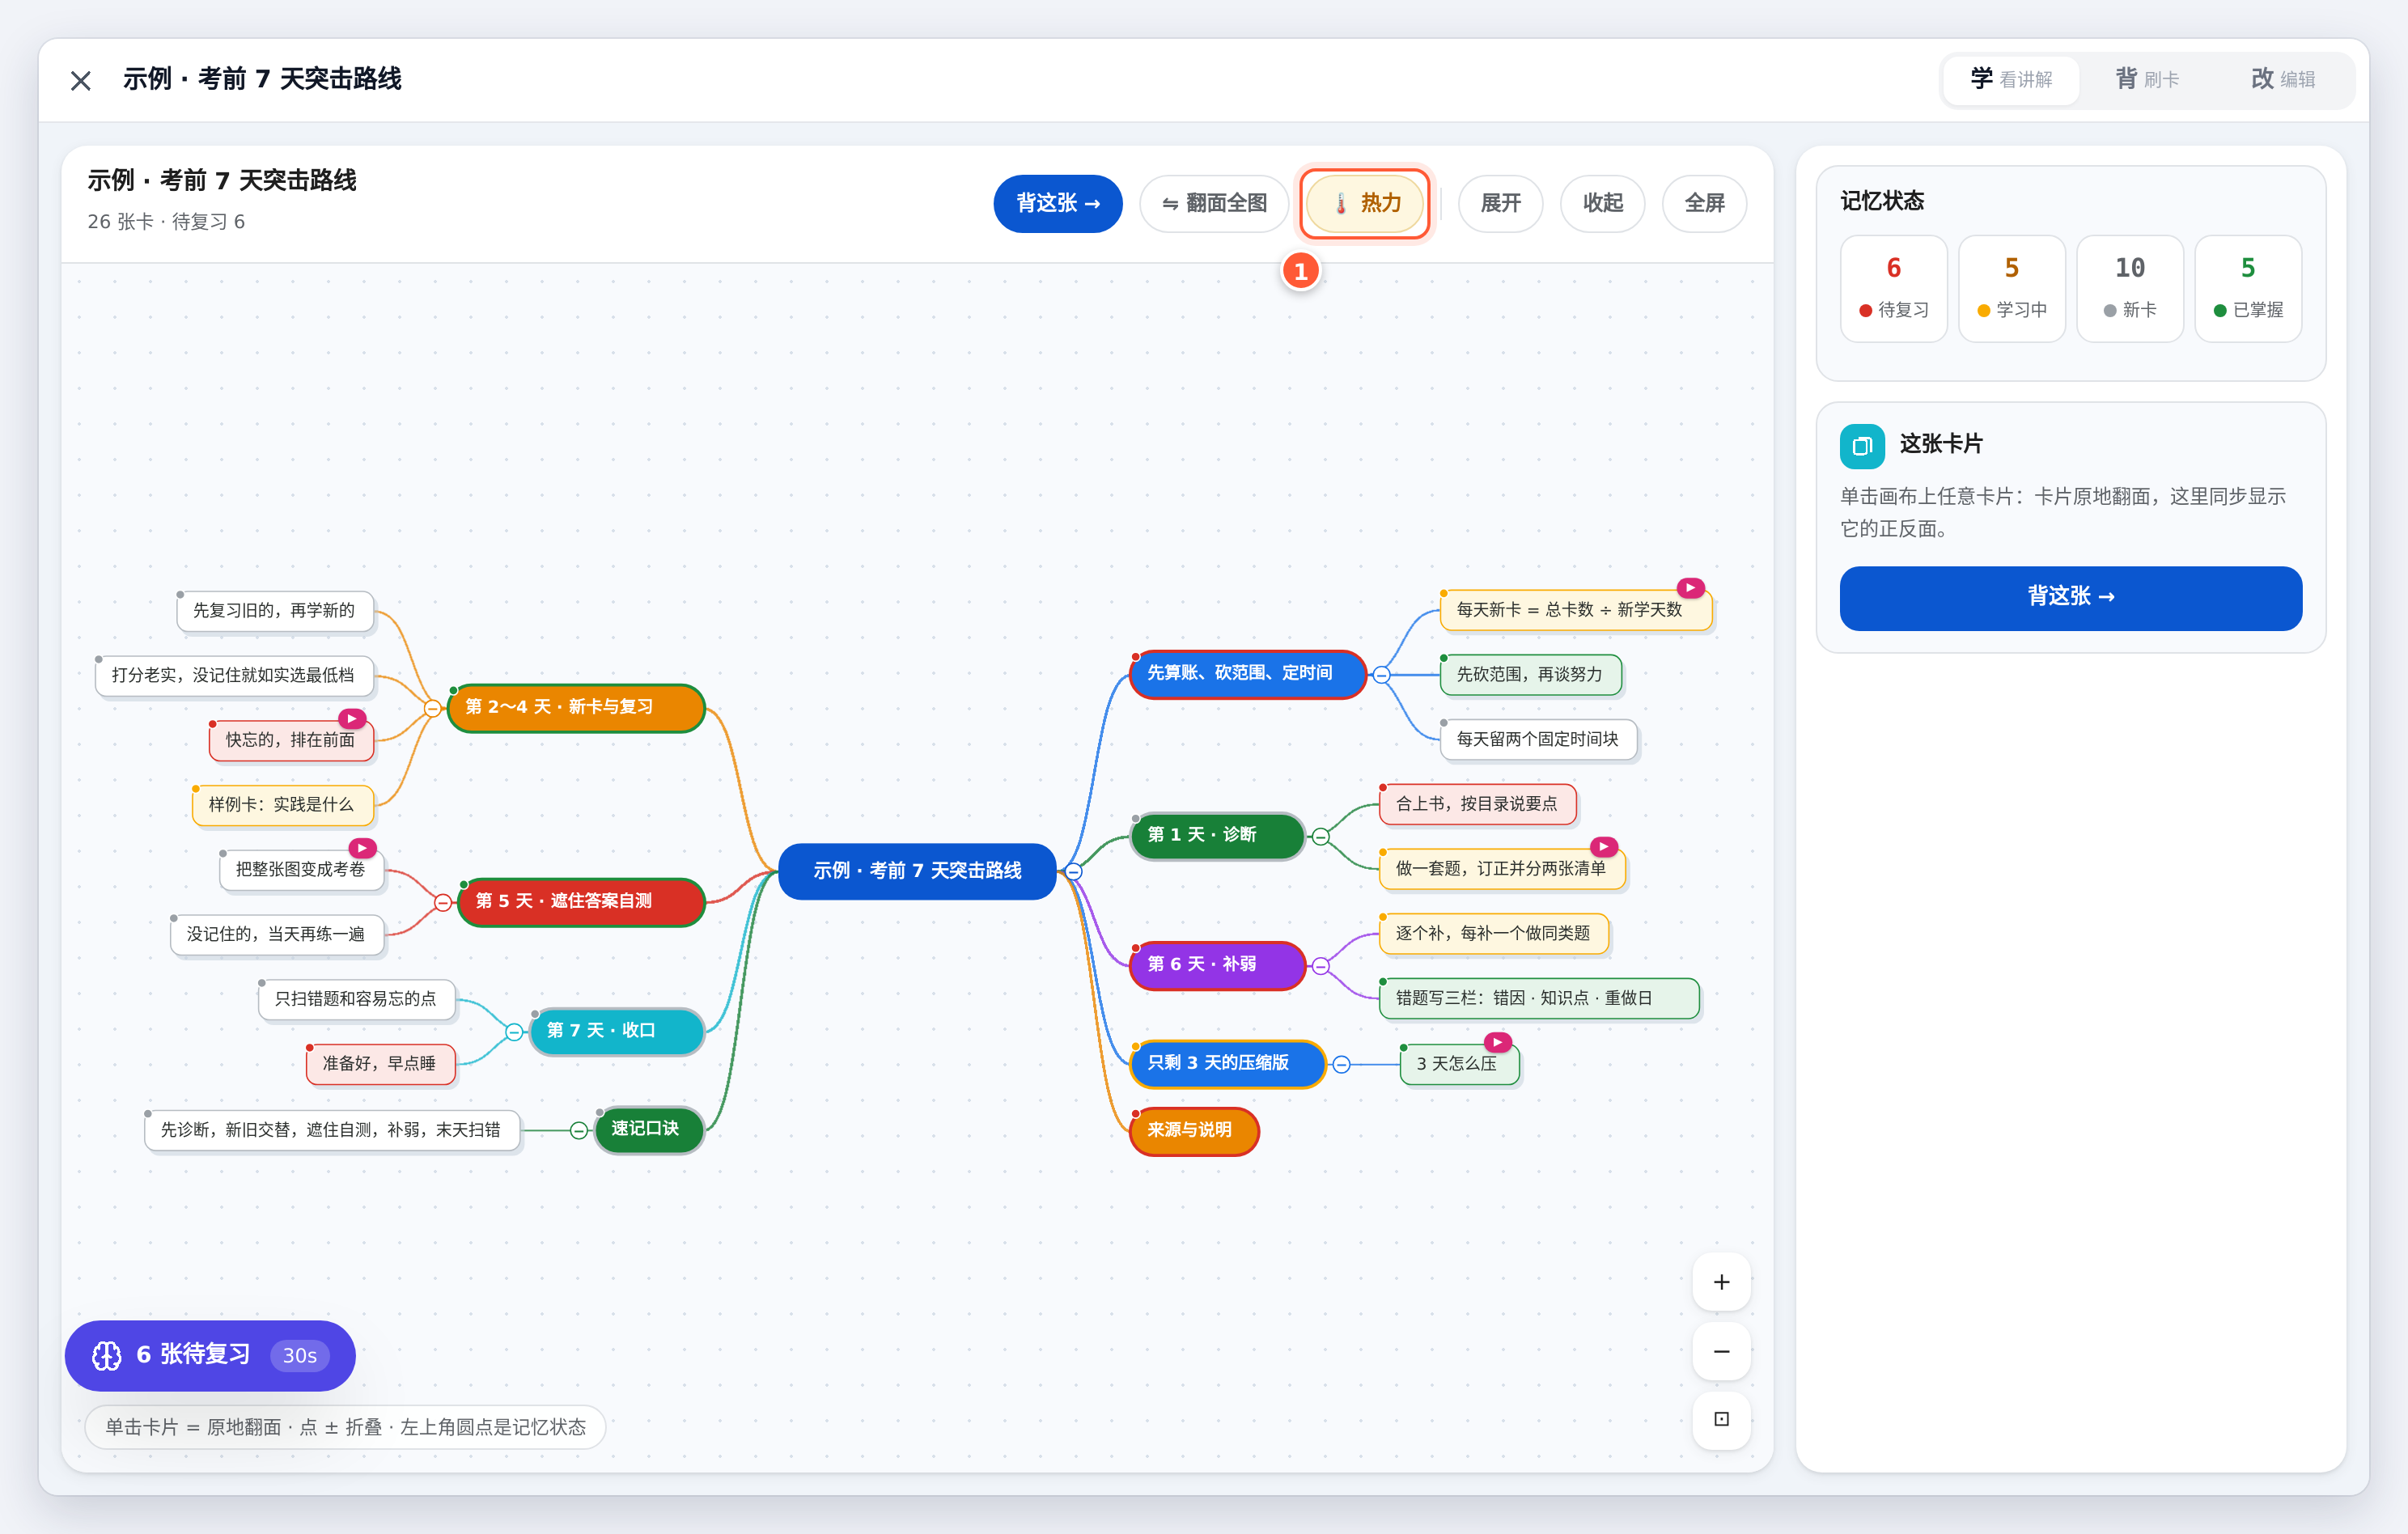Switch to 学 看讲解 tab
The image size is (2408, 1534).
pos(2011,80)
